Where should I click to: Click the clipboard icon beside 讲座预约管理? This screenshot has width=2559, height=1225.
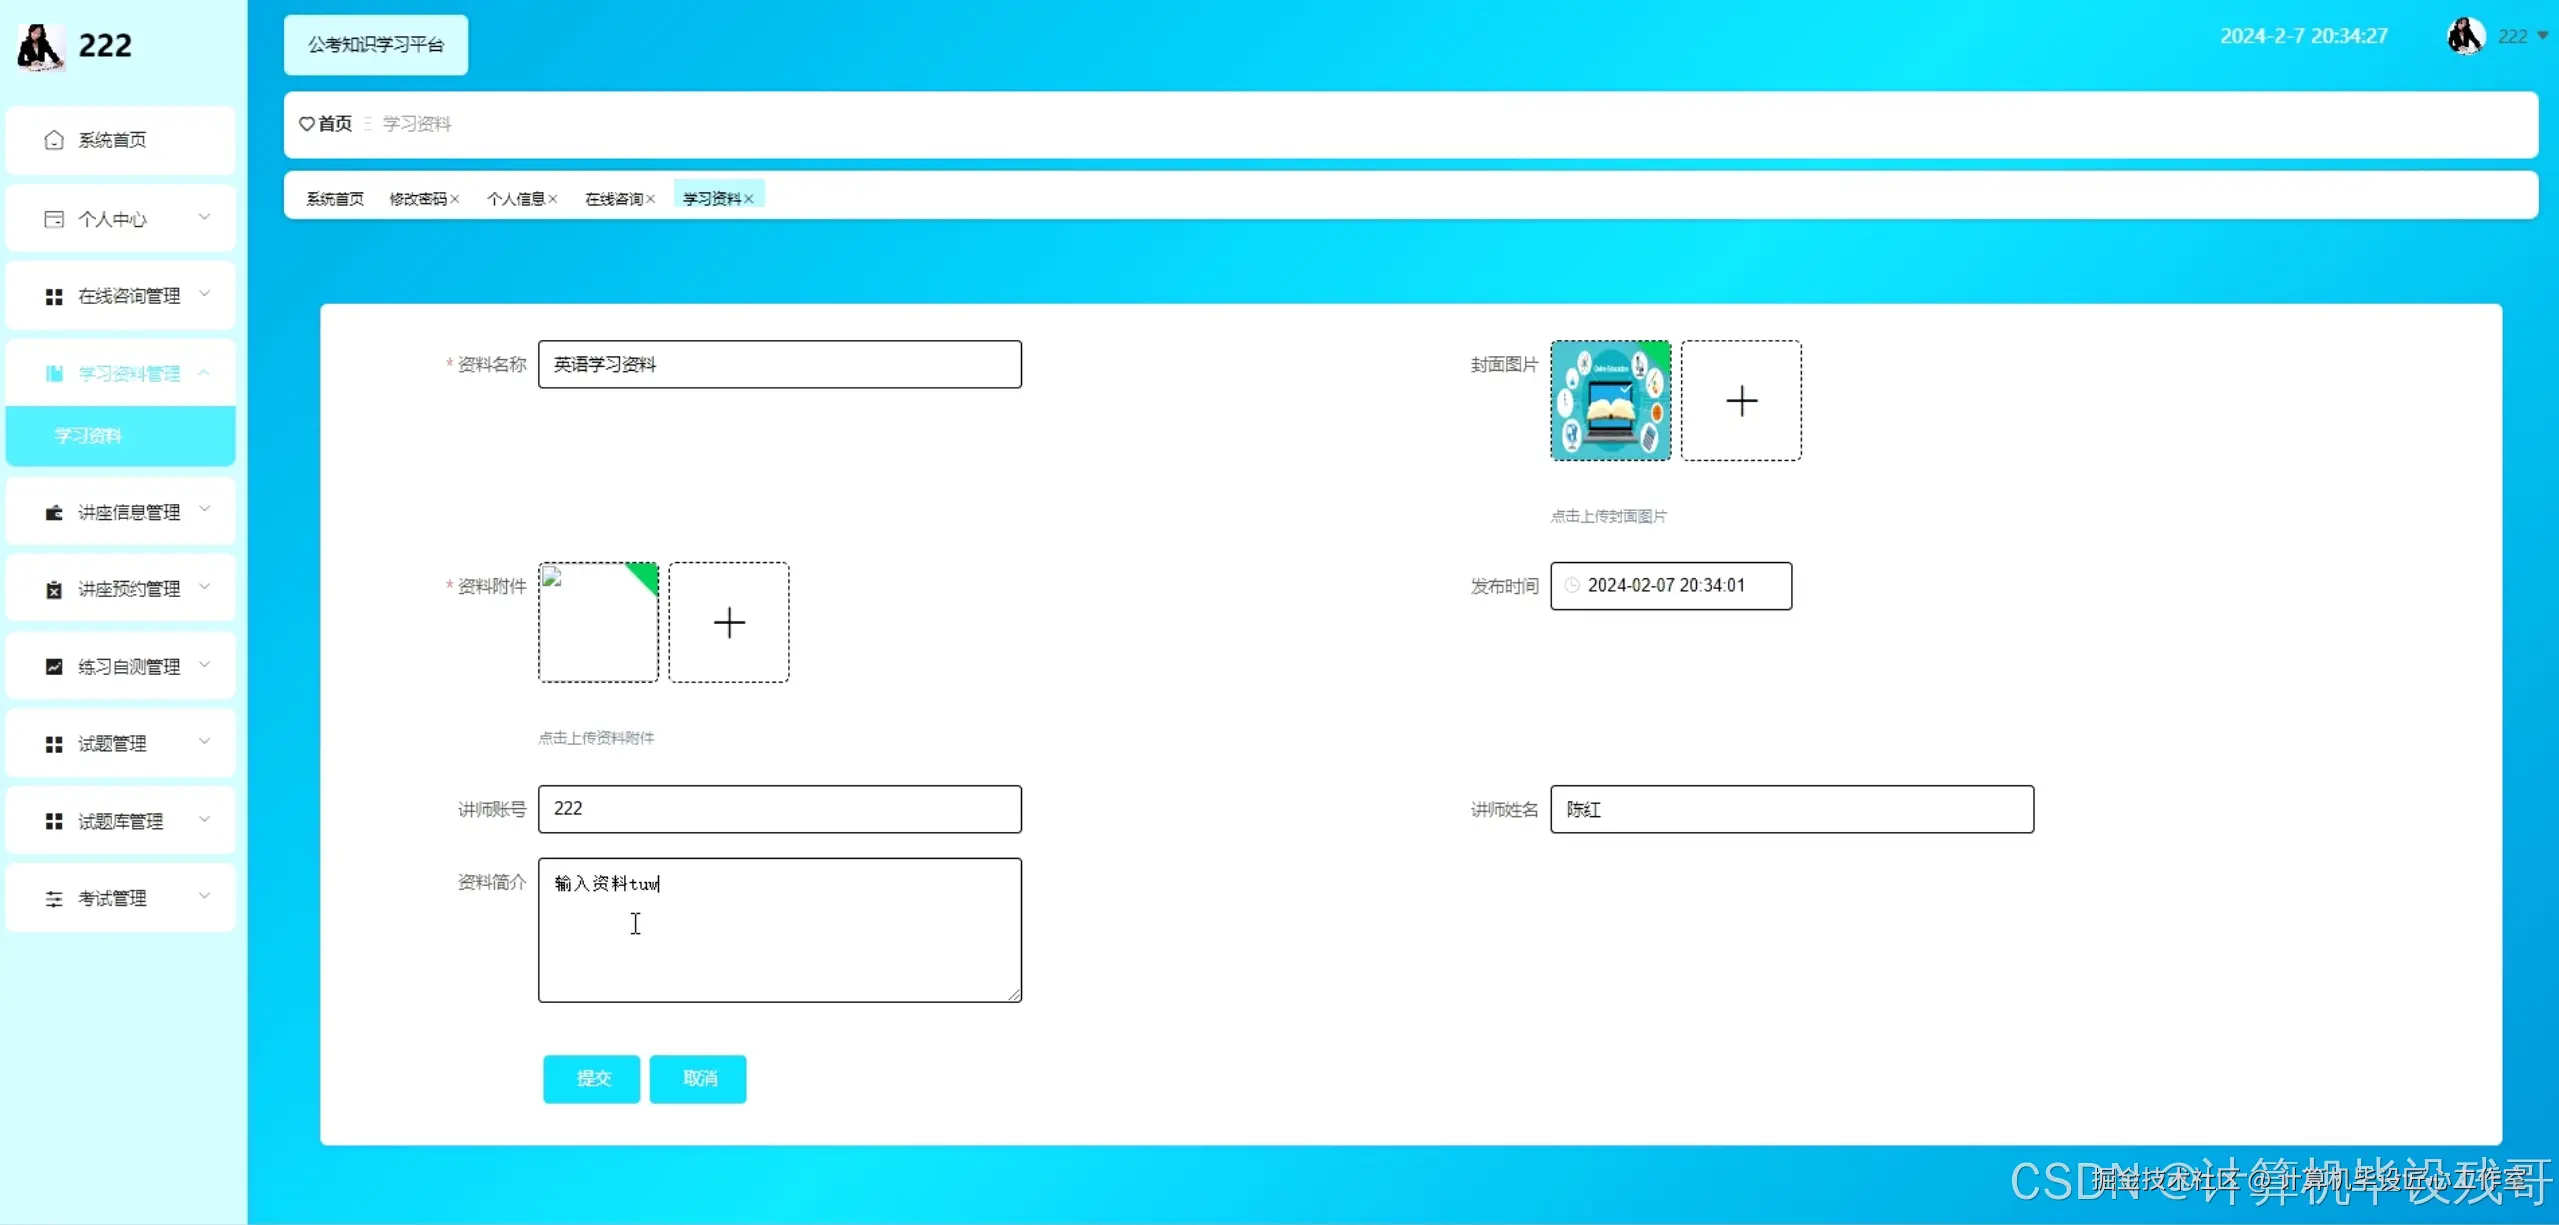coord(54,589)
